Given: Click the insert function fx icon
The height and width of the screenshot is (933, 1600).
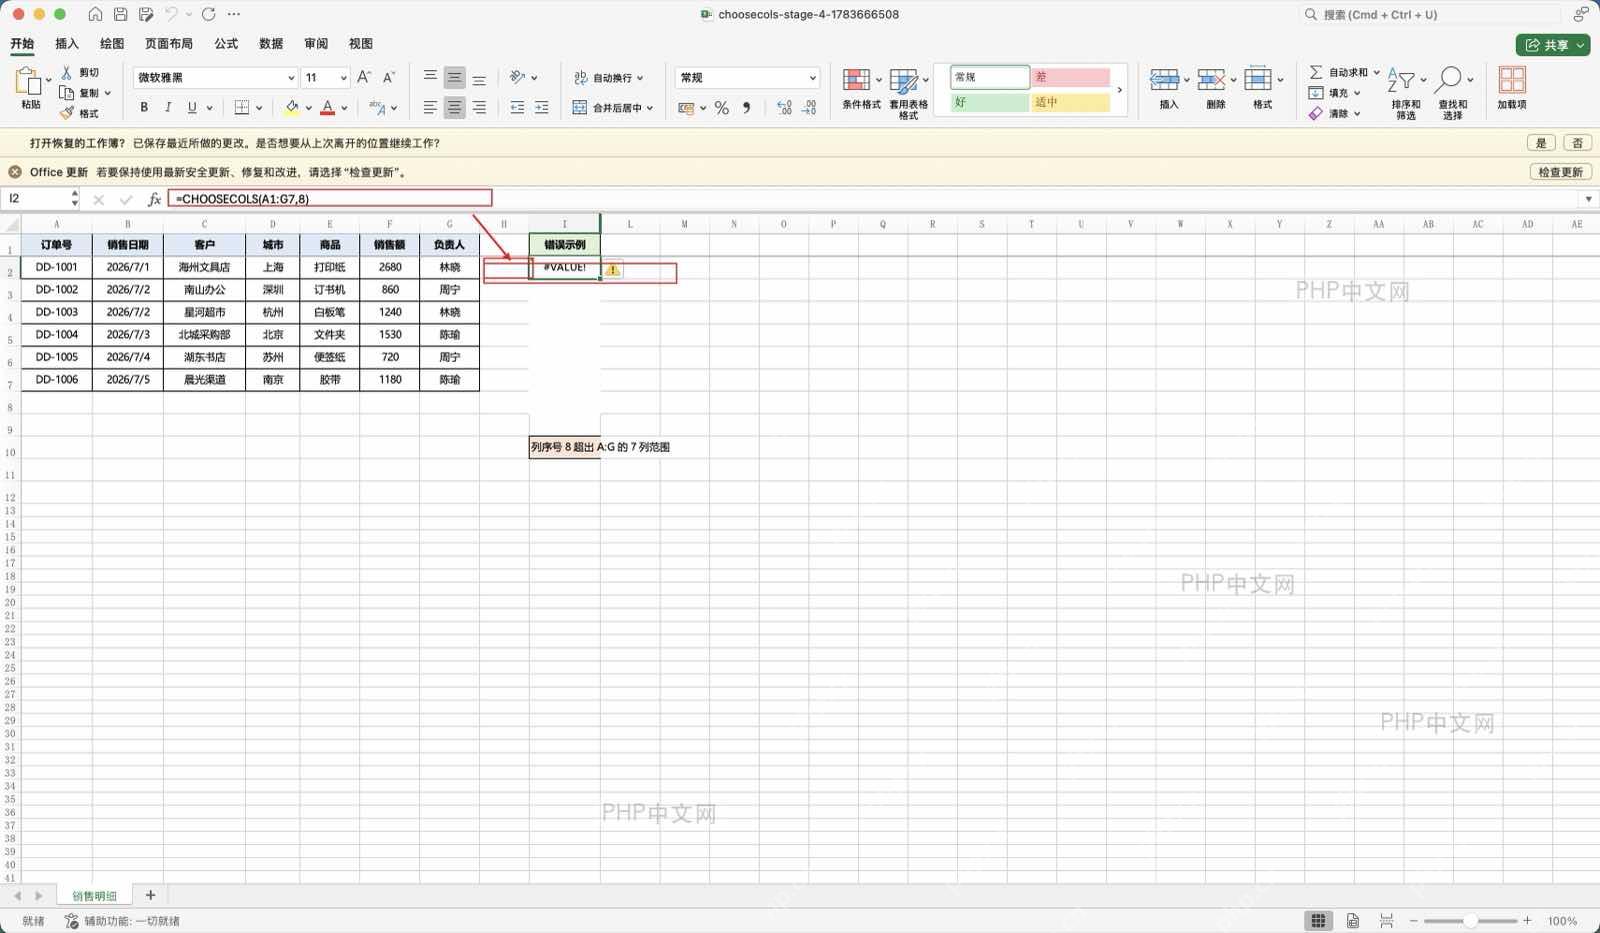Looking at the screenshot, I should click(x=154, y=199).
